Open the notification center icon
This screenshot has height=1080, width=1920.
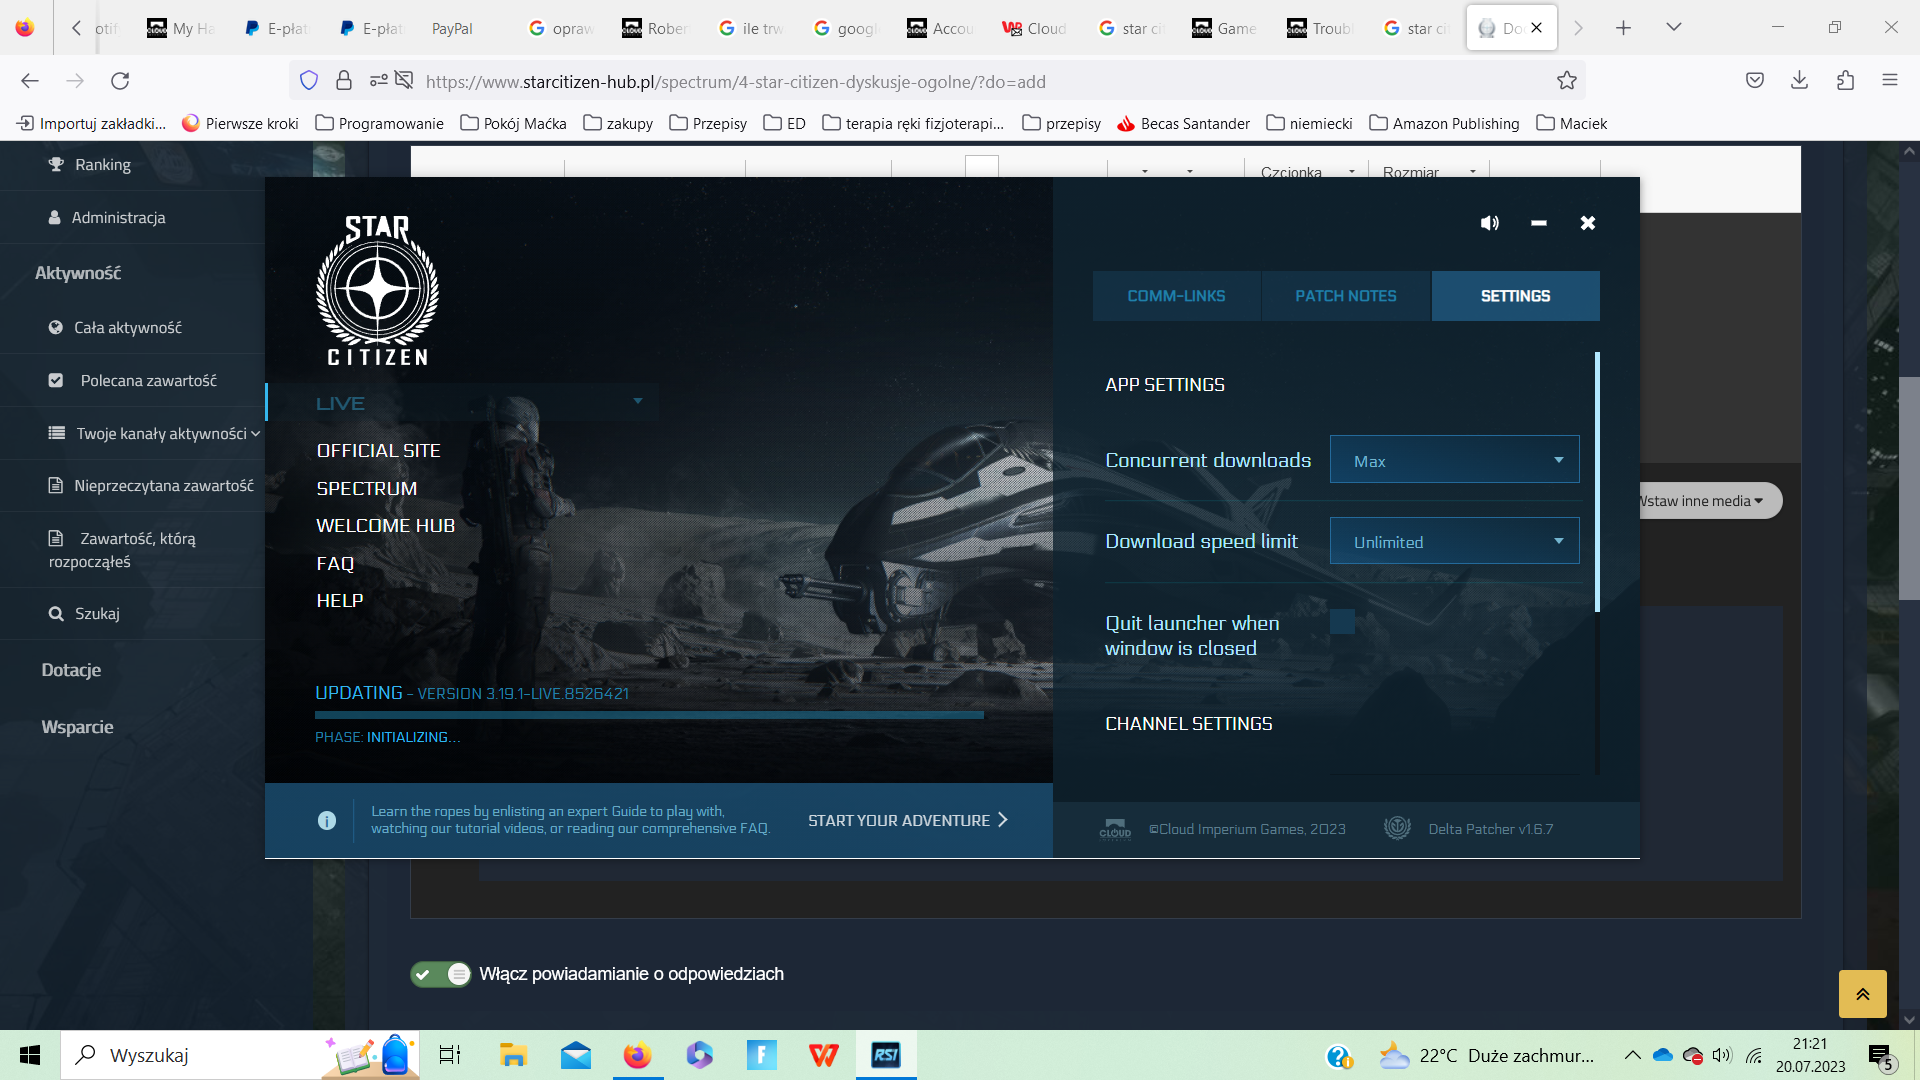[x=1882, y=1057]
